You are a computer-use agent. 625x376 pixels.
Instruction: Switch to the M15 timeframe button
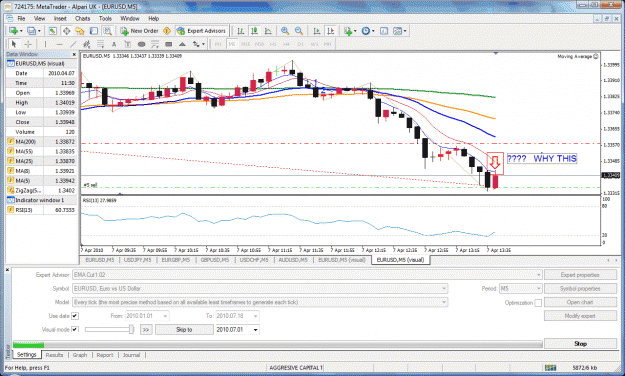click(x=246, y=44)
